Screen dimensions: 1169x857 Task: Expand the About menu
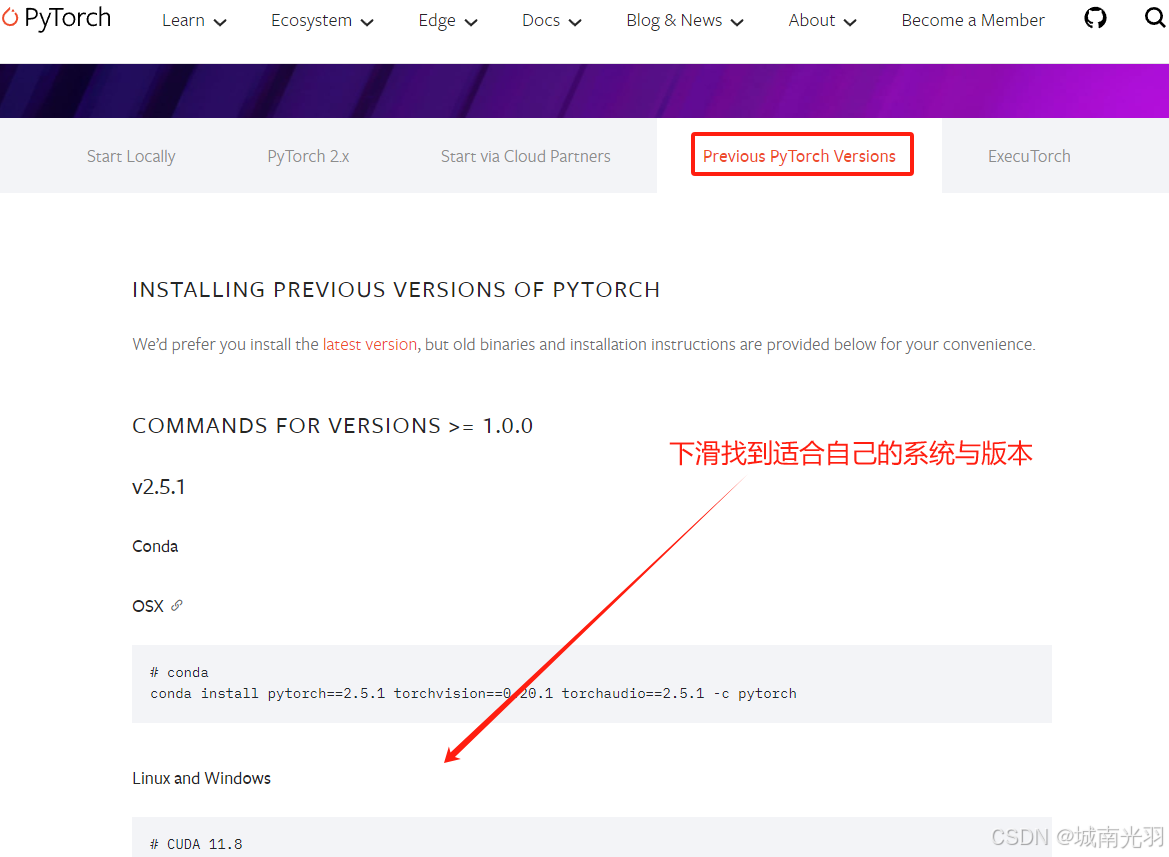[822, 21]
